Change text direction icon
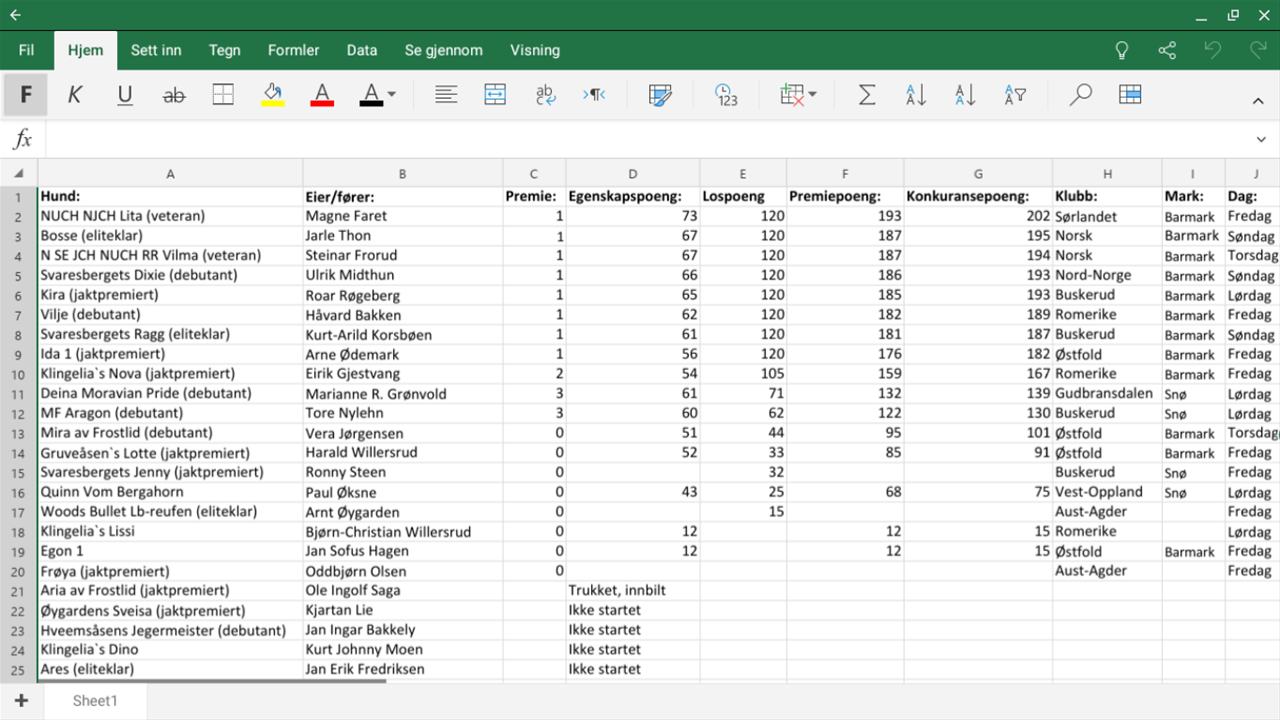The image size is (1280, 720). (594, 95)
